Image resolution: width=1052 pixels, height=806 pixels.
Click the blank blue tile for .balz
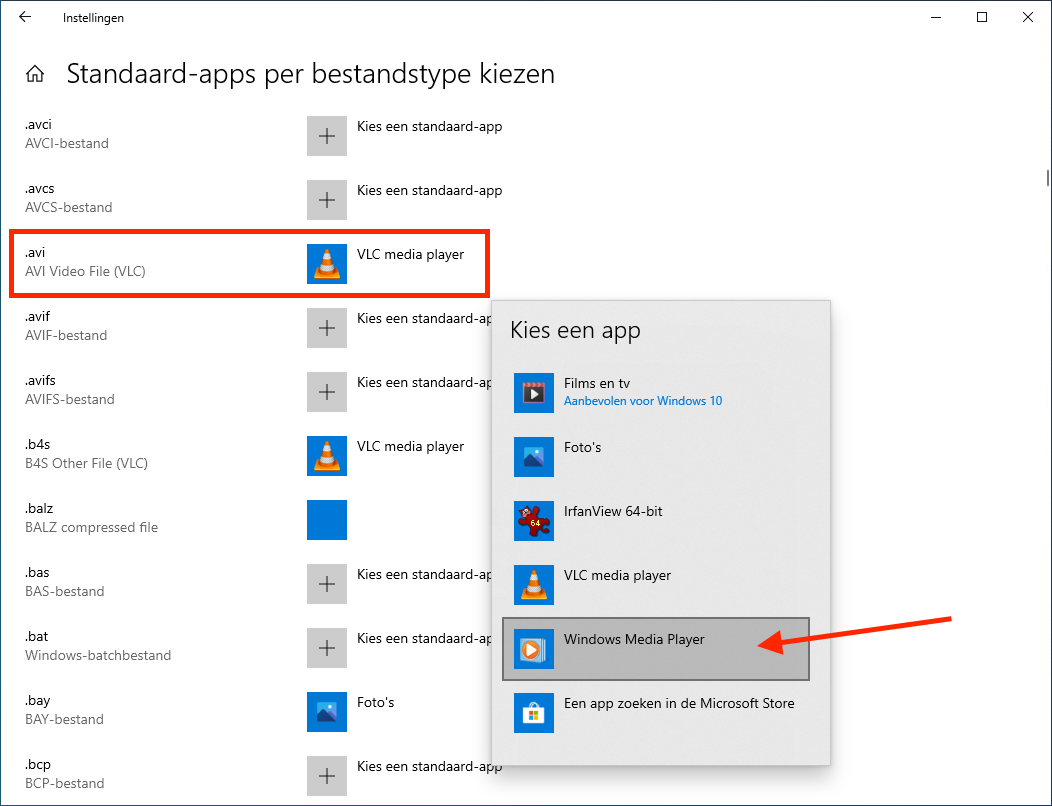[326, 520]
